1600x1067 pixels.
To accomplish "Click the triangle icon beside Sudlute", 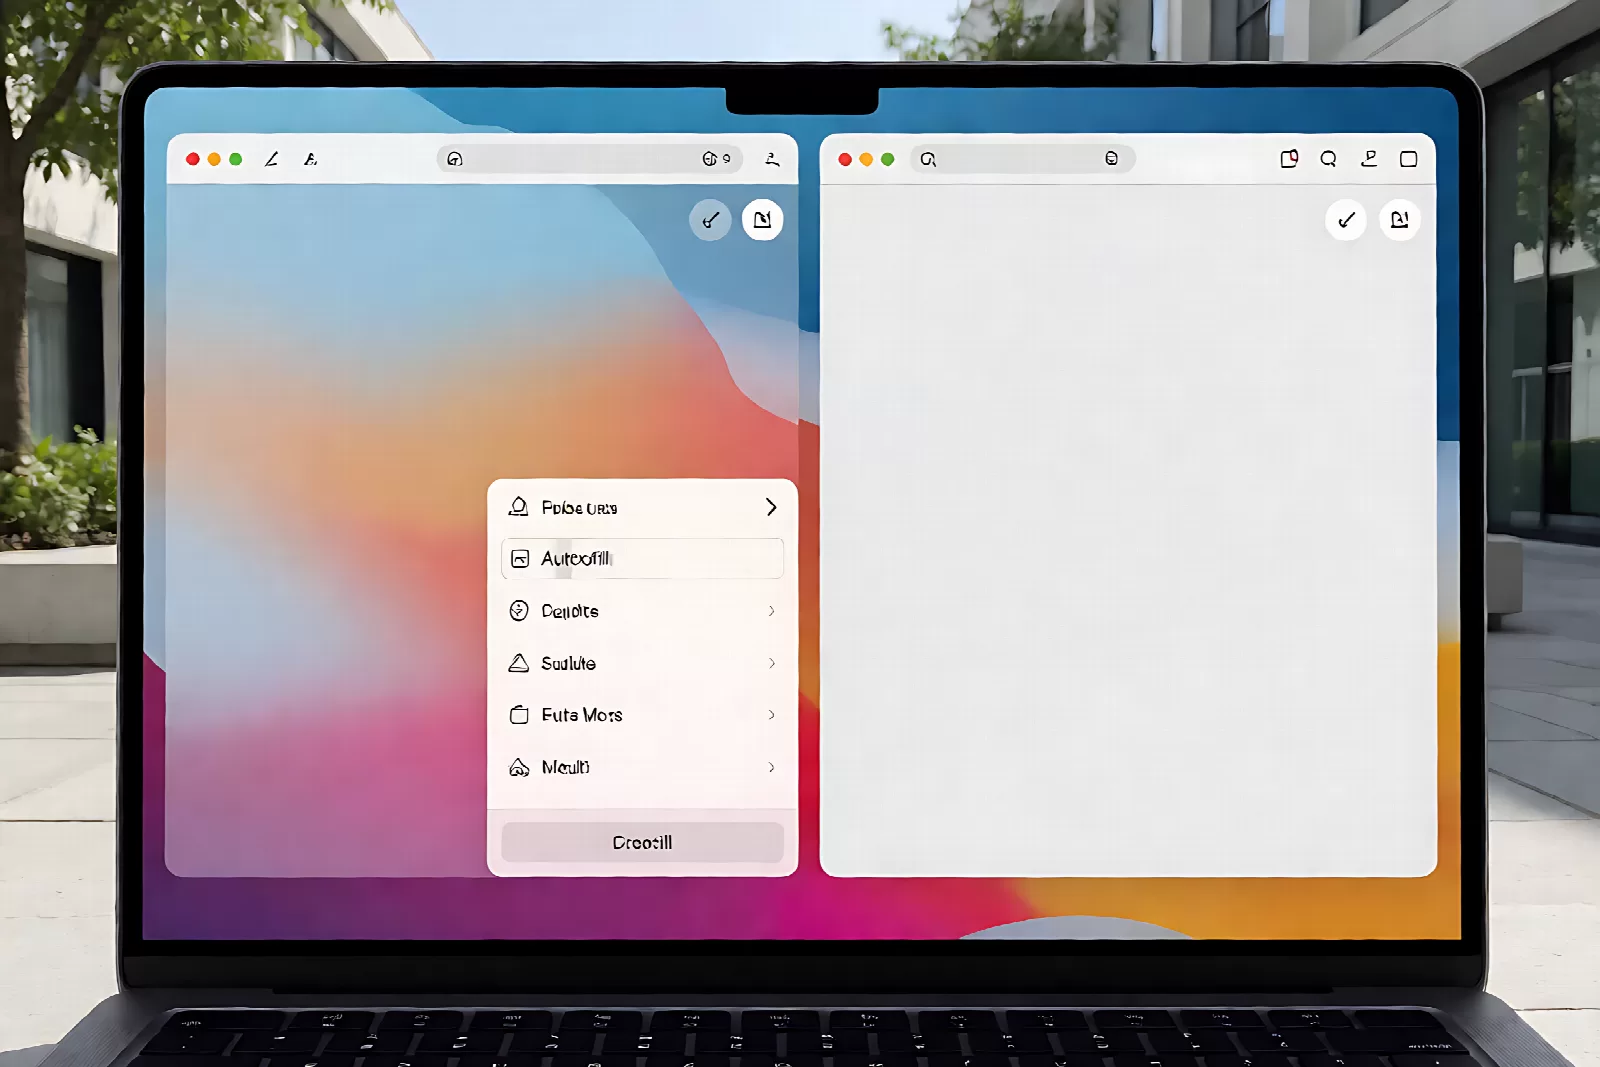I will [x=518, y=663].
